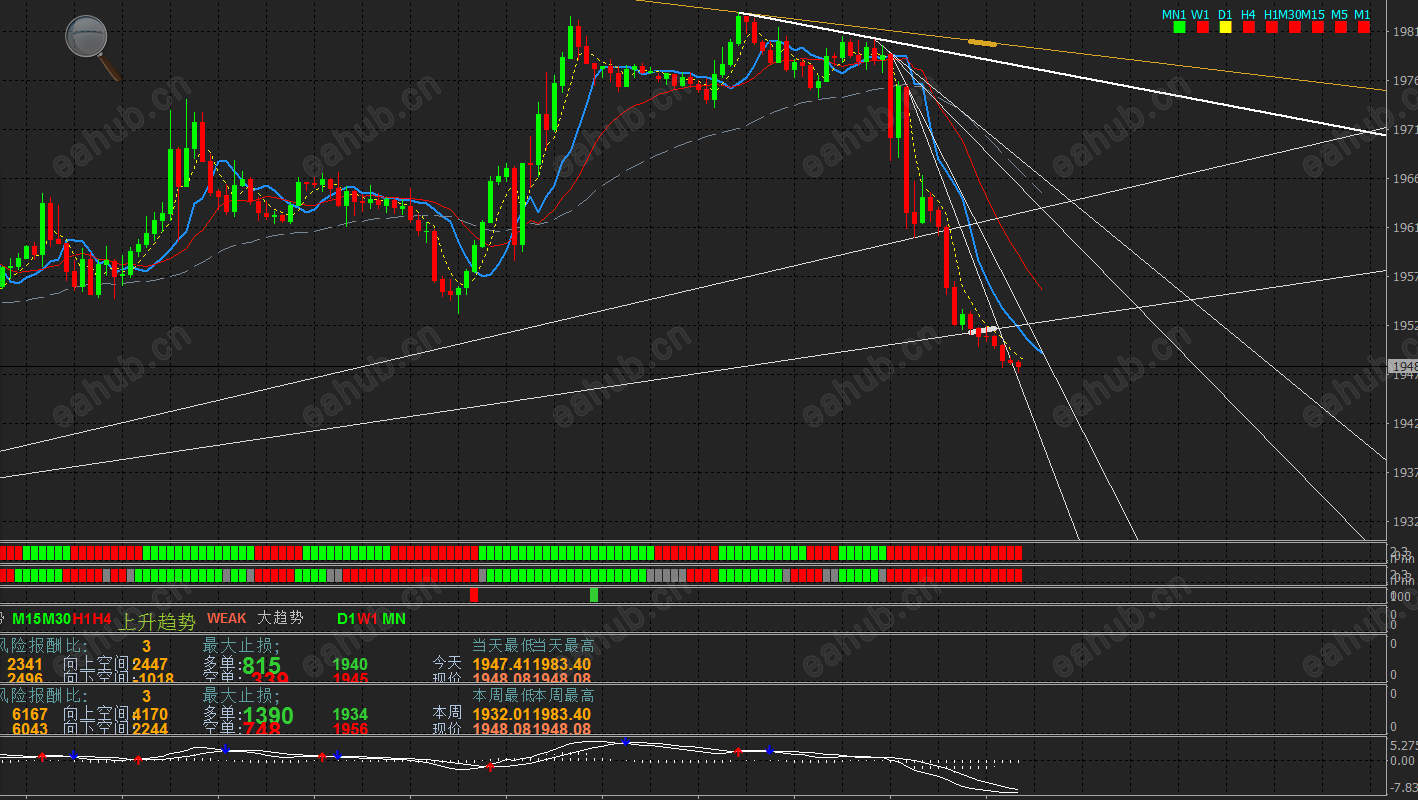Screen dimensions: 1418x800
Task: Select the red signal square under H1
Action: [1272, 28]
